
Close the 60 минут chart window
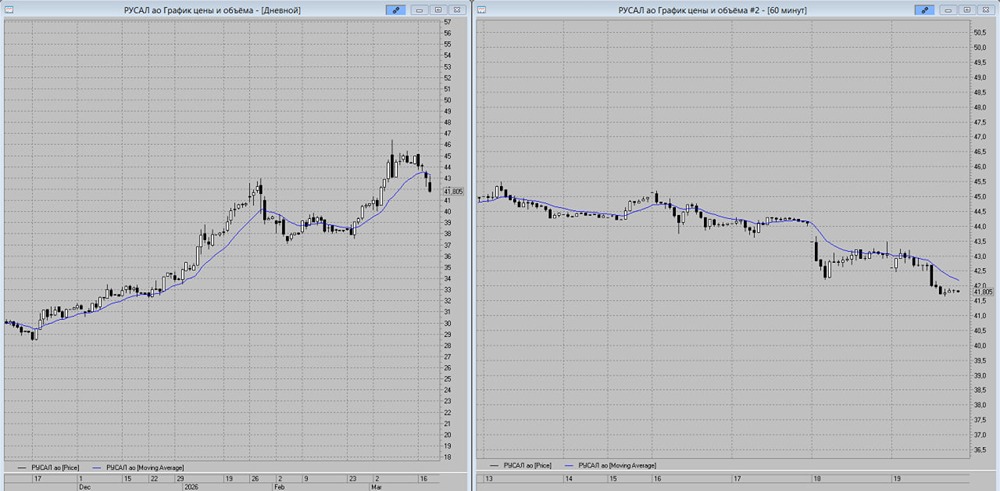click(985, 10)
